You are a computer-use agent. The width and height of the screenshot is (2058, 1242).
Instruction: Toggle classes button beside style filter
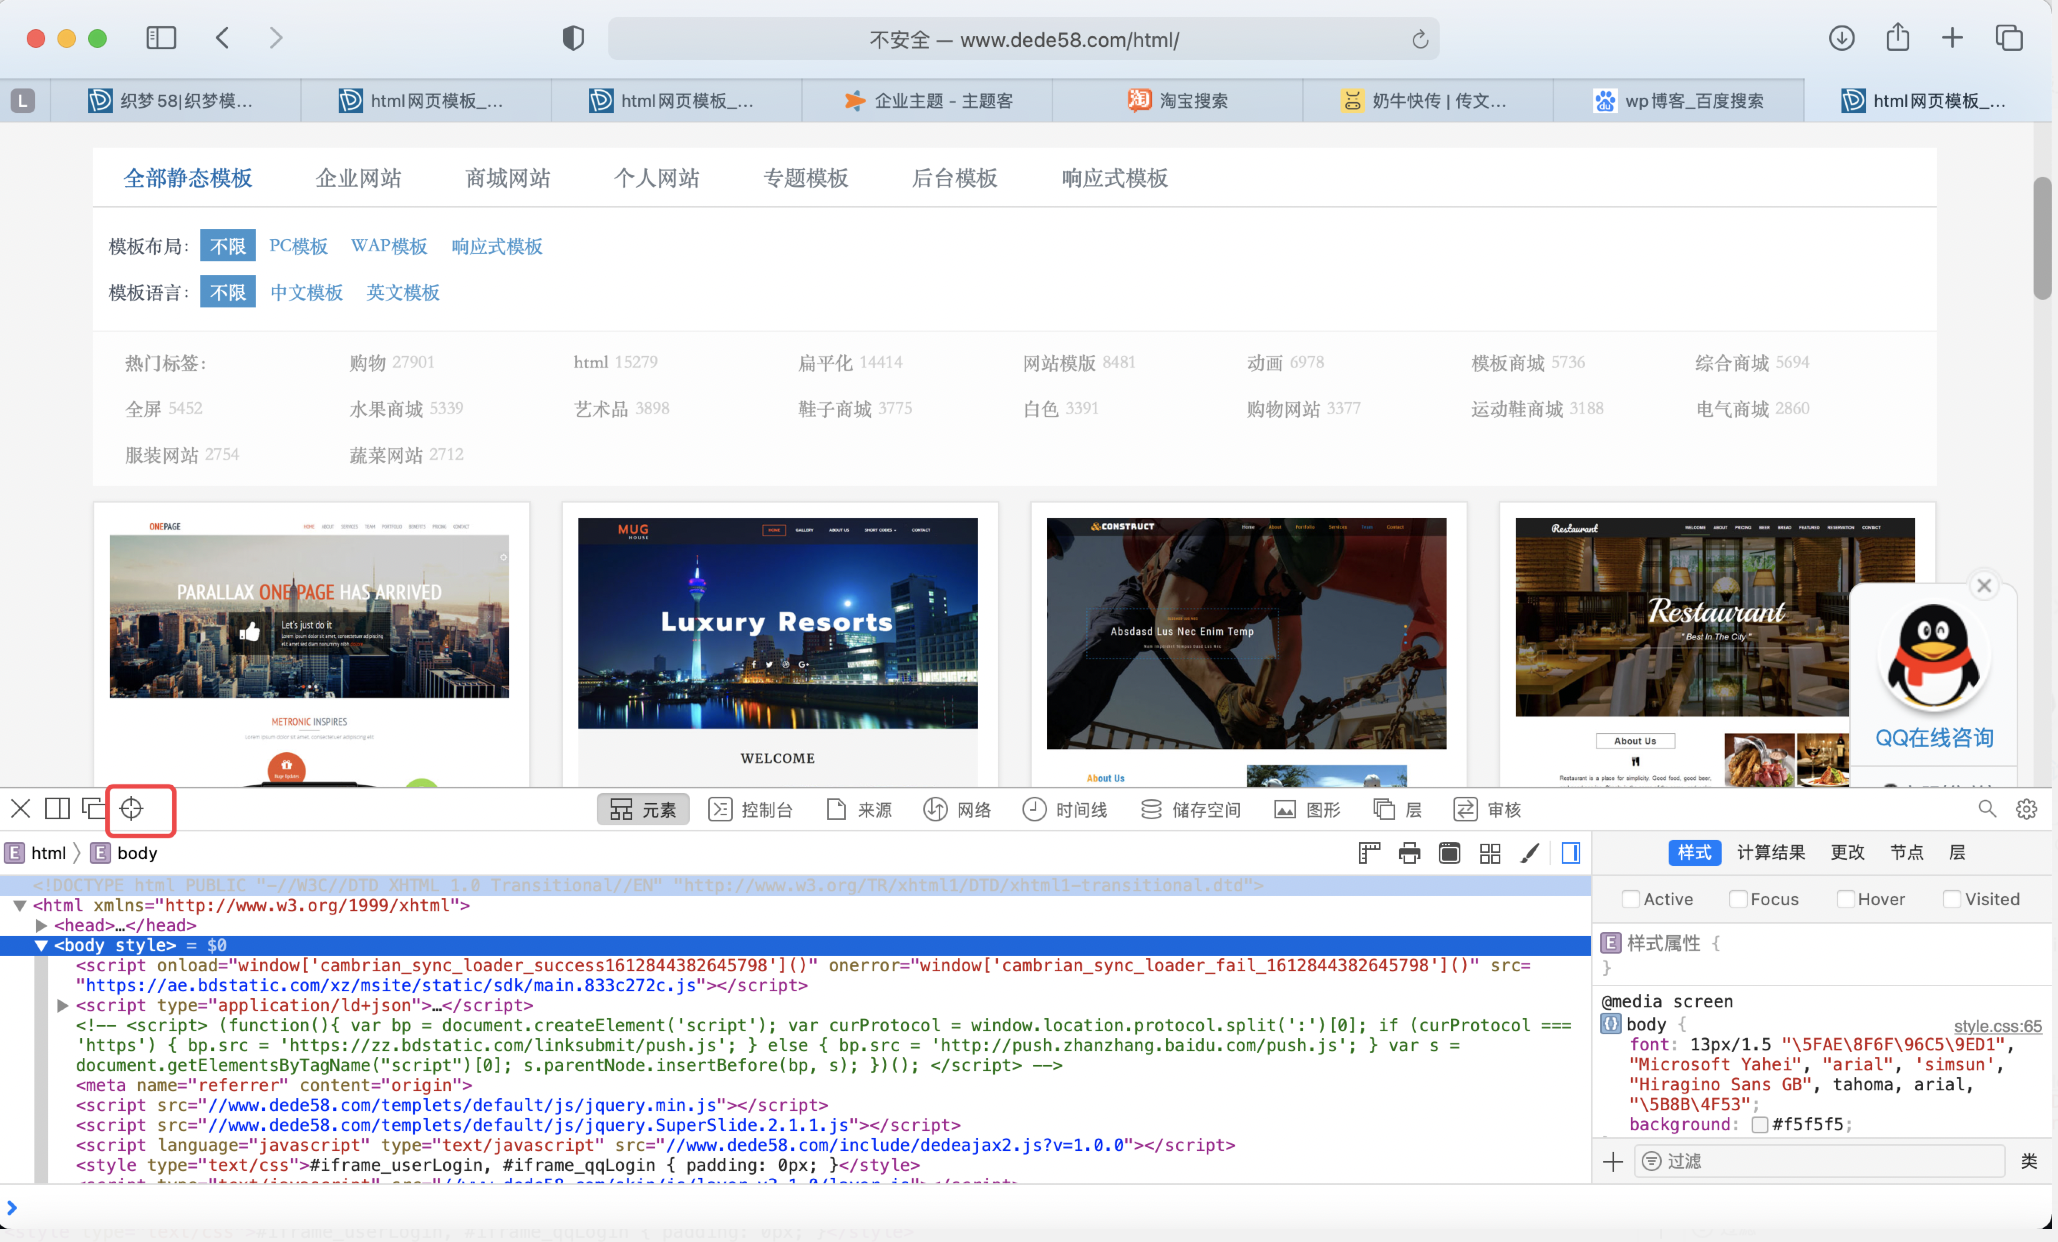pos(2029,1161)
